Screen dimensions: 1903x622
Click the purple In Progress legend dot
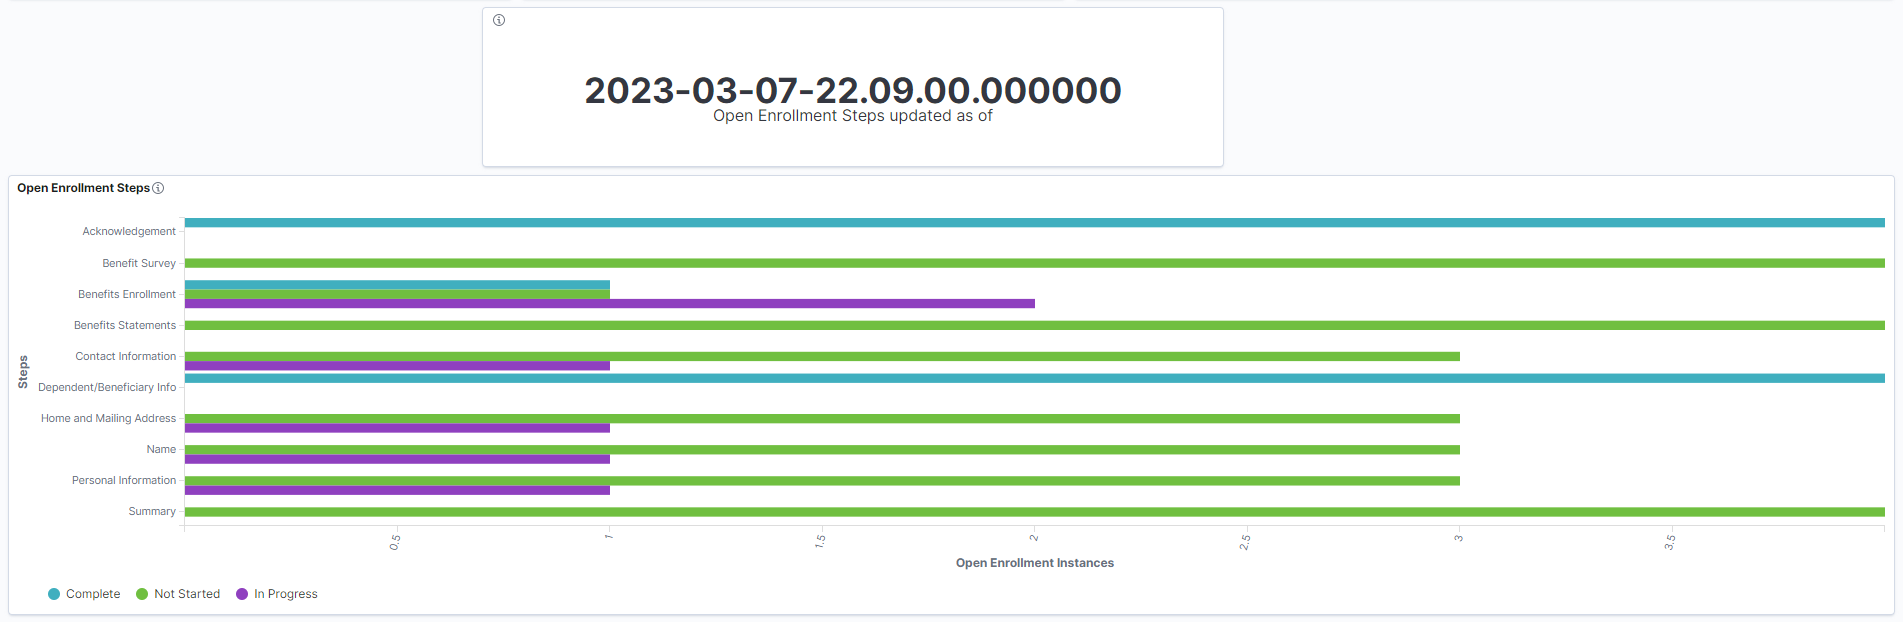(x=242, y=594)
